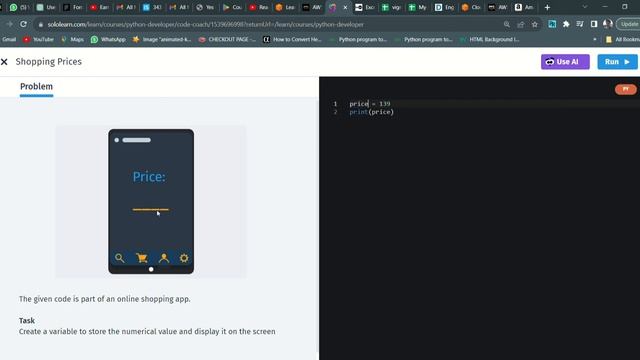Screen dimensions: 640x360
Task: Toggle the browser side panel
Action: [x=593, y=24]
